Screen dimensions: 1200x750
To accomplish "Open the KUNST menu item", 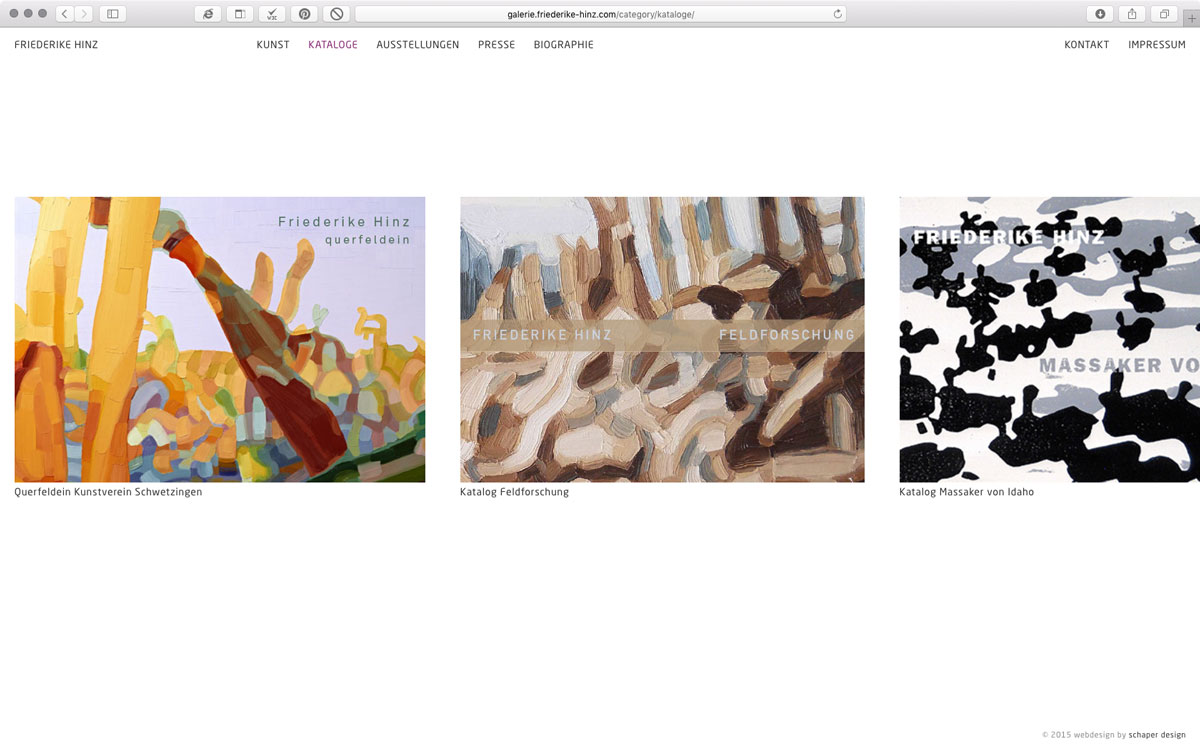I will click(273, 45).
